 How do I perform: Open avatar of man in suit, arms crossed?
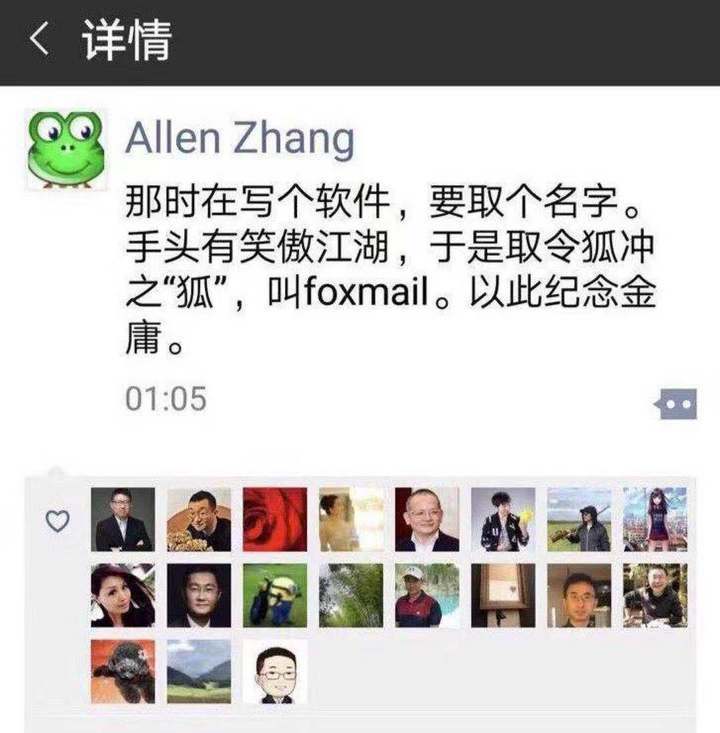point(123,519)
